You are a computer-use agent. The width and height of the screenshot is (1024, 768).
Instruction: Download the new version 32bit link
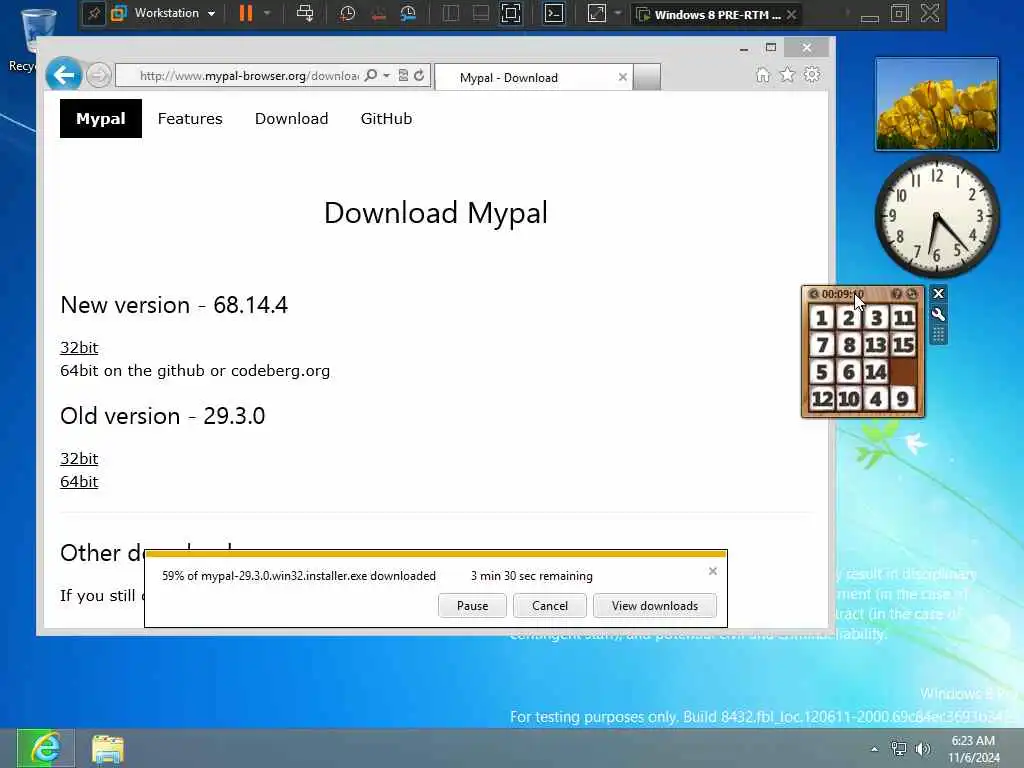(79, 347)
